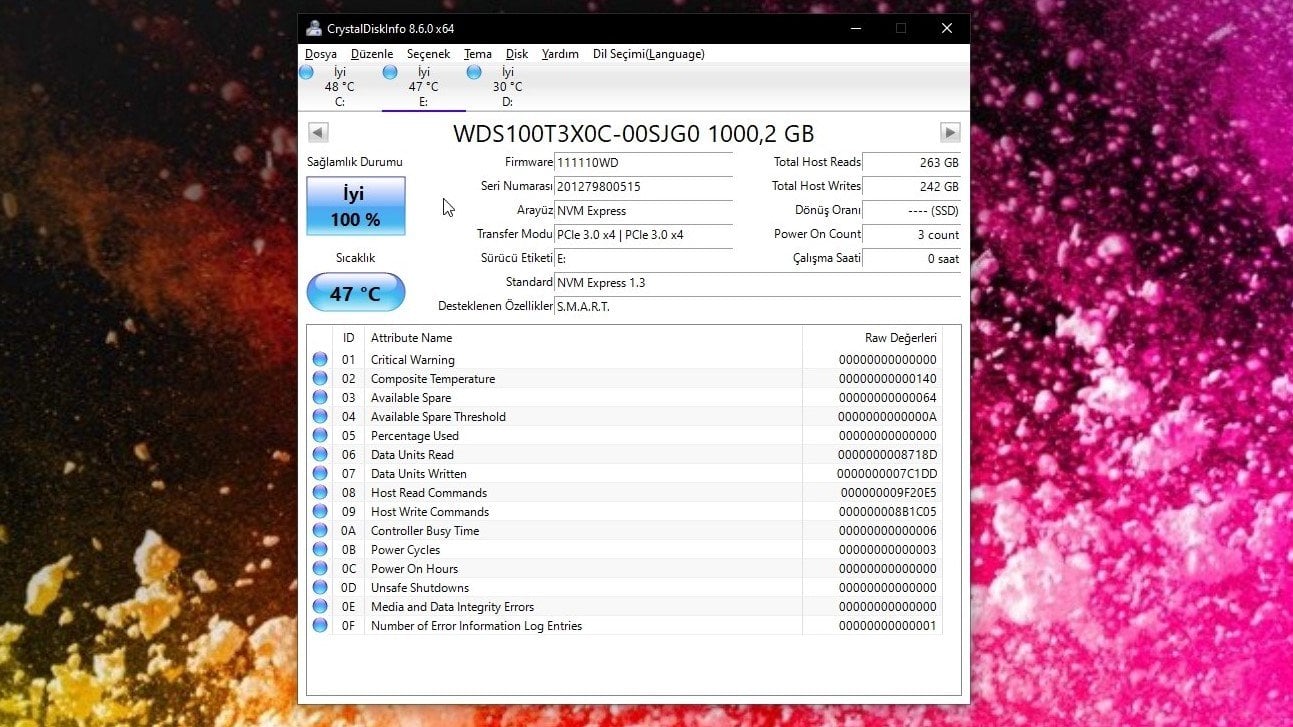Screen dimensions: 1293x727
Task: Click the blue status orb for drive D:
Action: [474, 72]
